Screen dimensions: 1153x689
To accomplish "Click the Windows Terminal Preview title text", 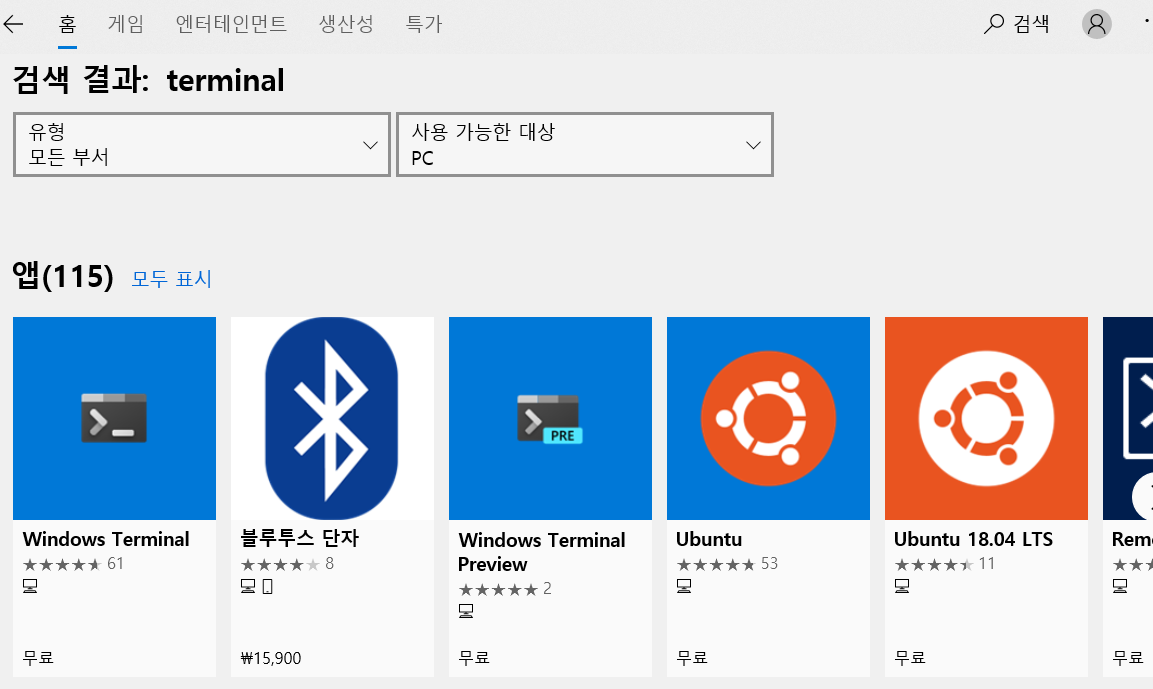I will (x=541, y=551).
